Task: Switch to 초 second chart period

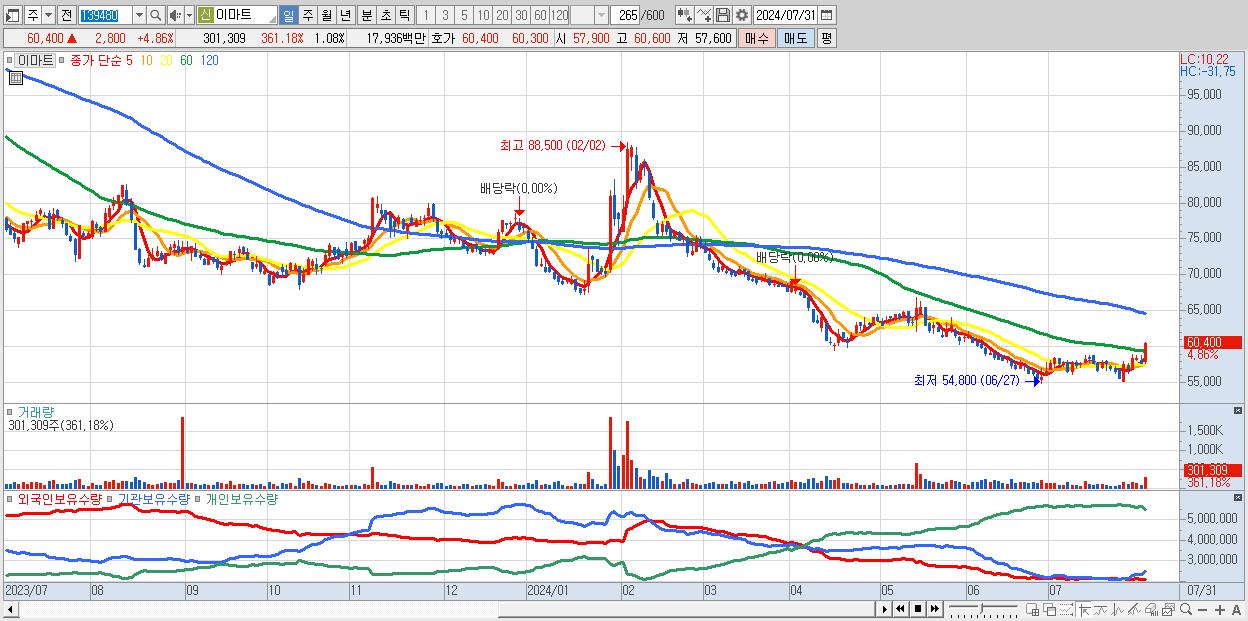Action: click(x=385, y=15)
